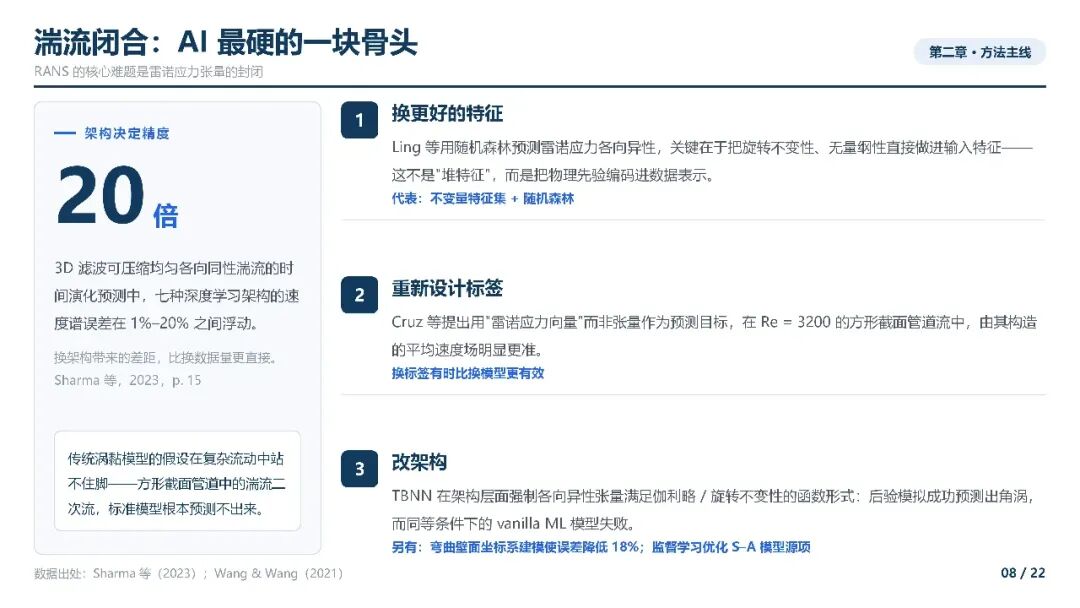Image resolution: width=1080 pixels, height=608 pixels.
Task: Click note 换架构带来的差距，比换数据量更直接
Action: 165,357
